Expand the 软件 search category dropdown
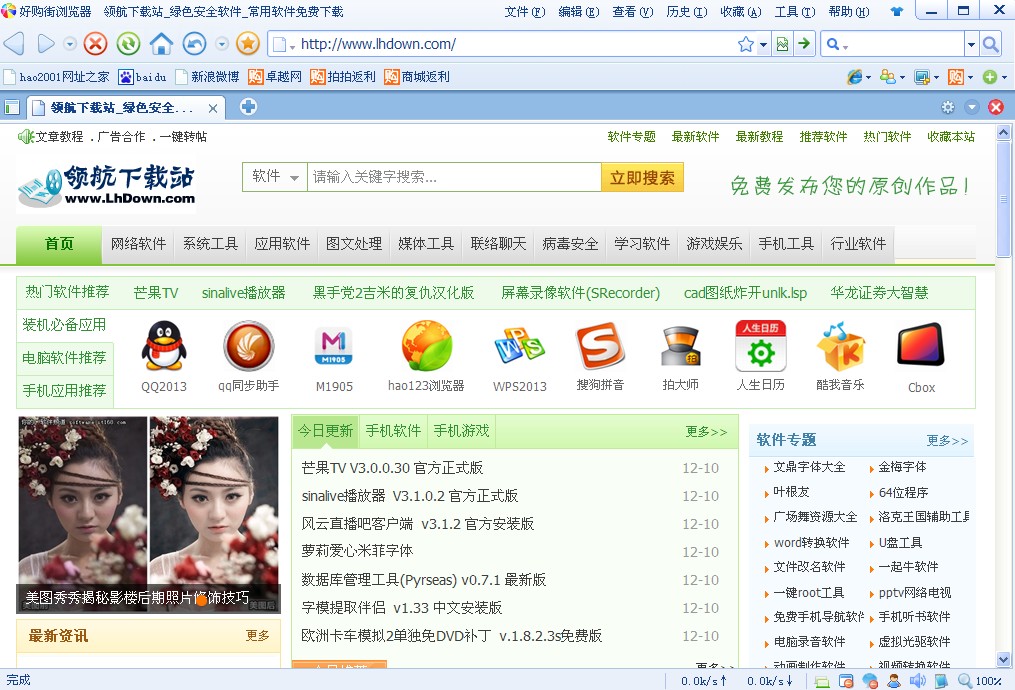This screenshot has height=690, width=1015. [274, 177]
